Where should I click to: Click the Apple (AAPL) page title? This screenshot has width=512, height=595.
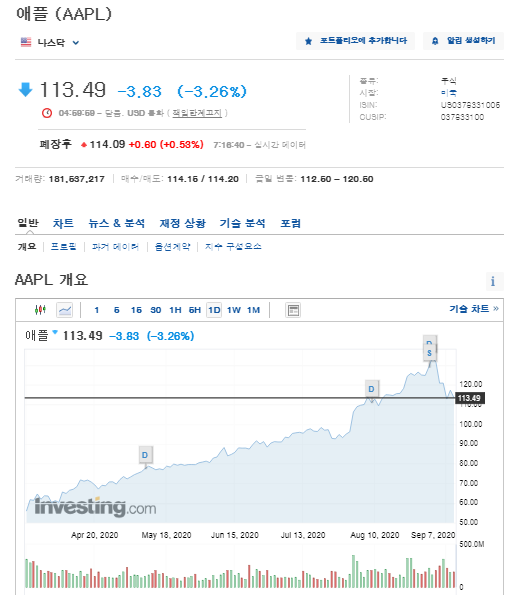64,14
